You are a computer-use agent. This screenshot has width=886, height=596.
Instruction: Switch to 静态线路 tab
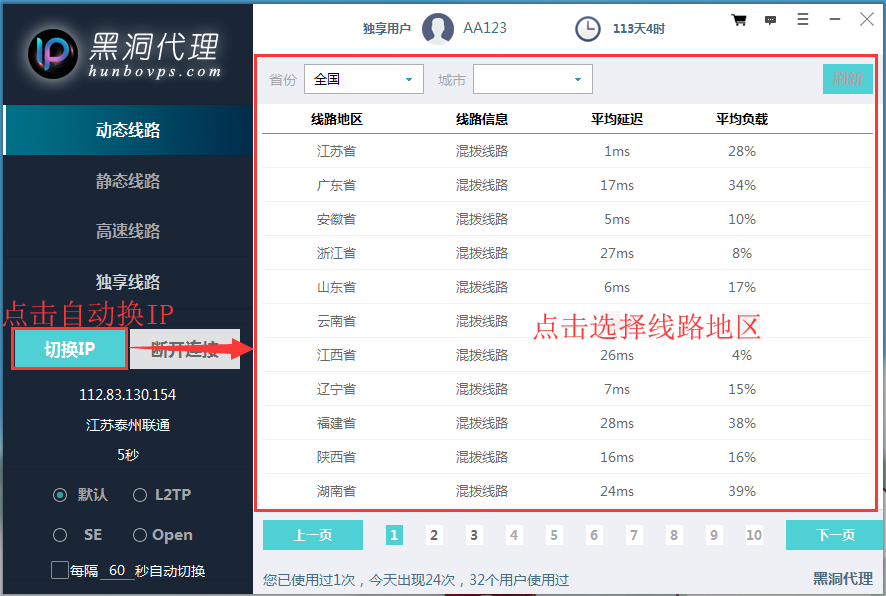click(x=128, y=181)
